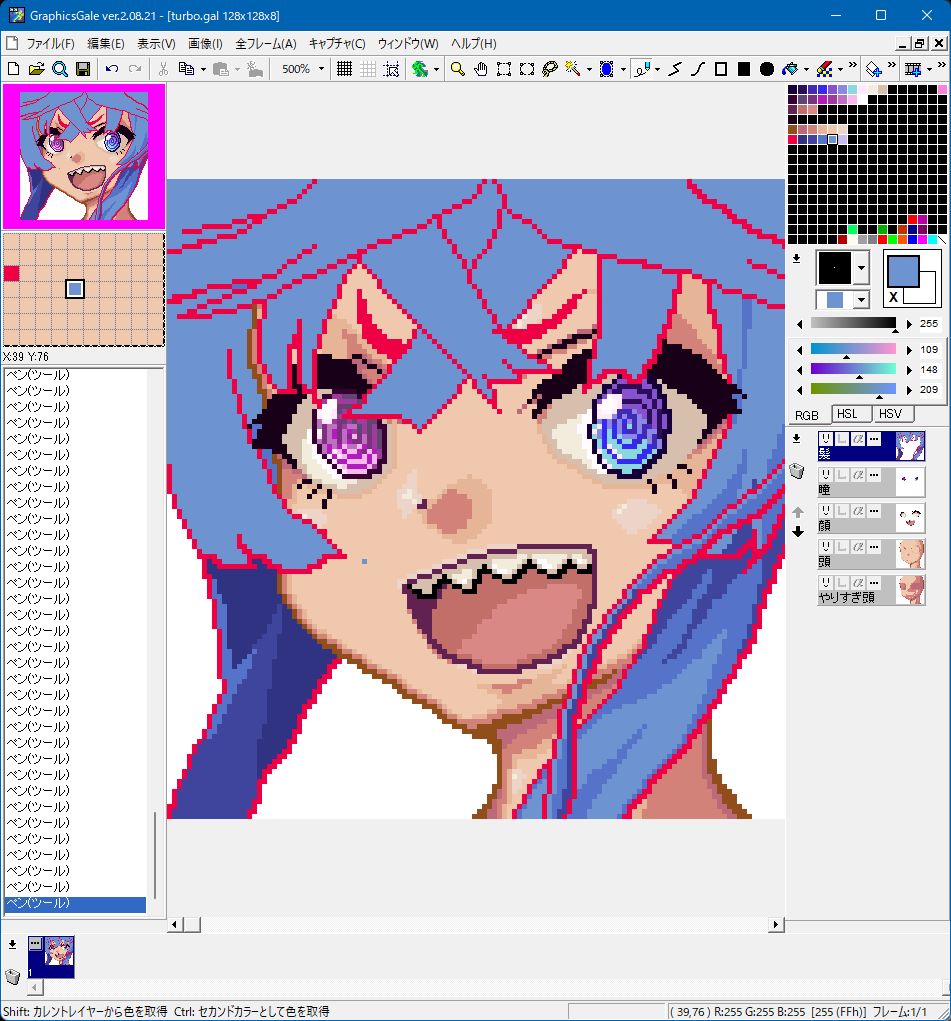This screenshot has width=951, height=1021.
Task: Pick the Flood Fill bucket tool
Action: tap(791, 69)
